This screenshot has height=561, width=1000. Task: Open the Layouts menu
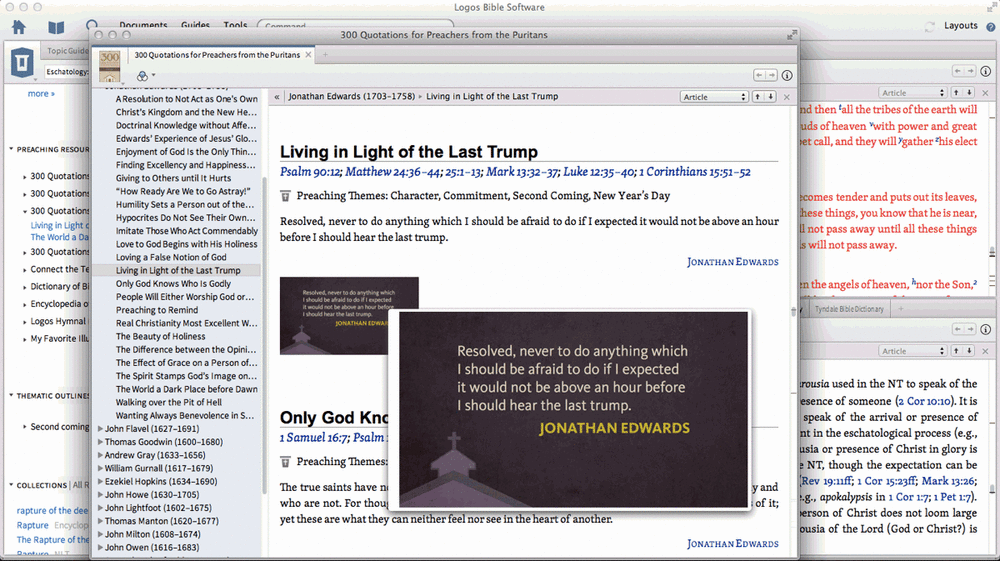pyautogui.click(x=960, y=26)
